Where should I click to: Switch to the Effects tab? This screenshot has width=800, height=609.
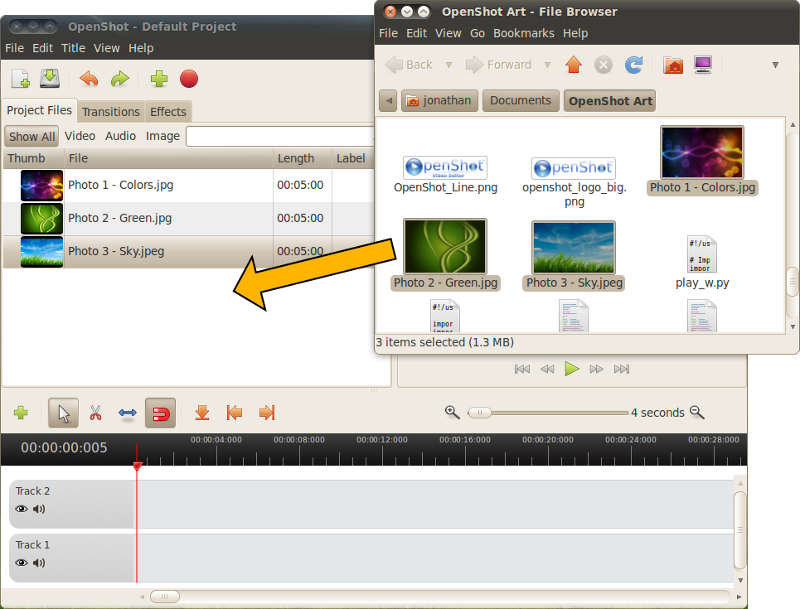[x=168, y=112]
